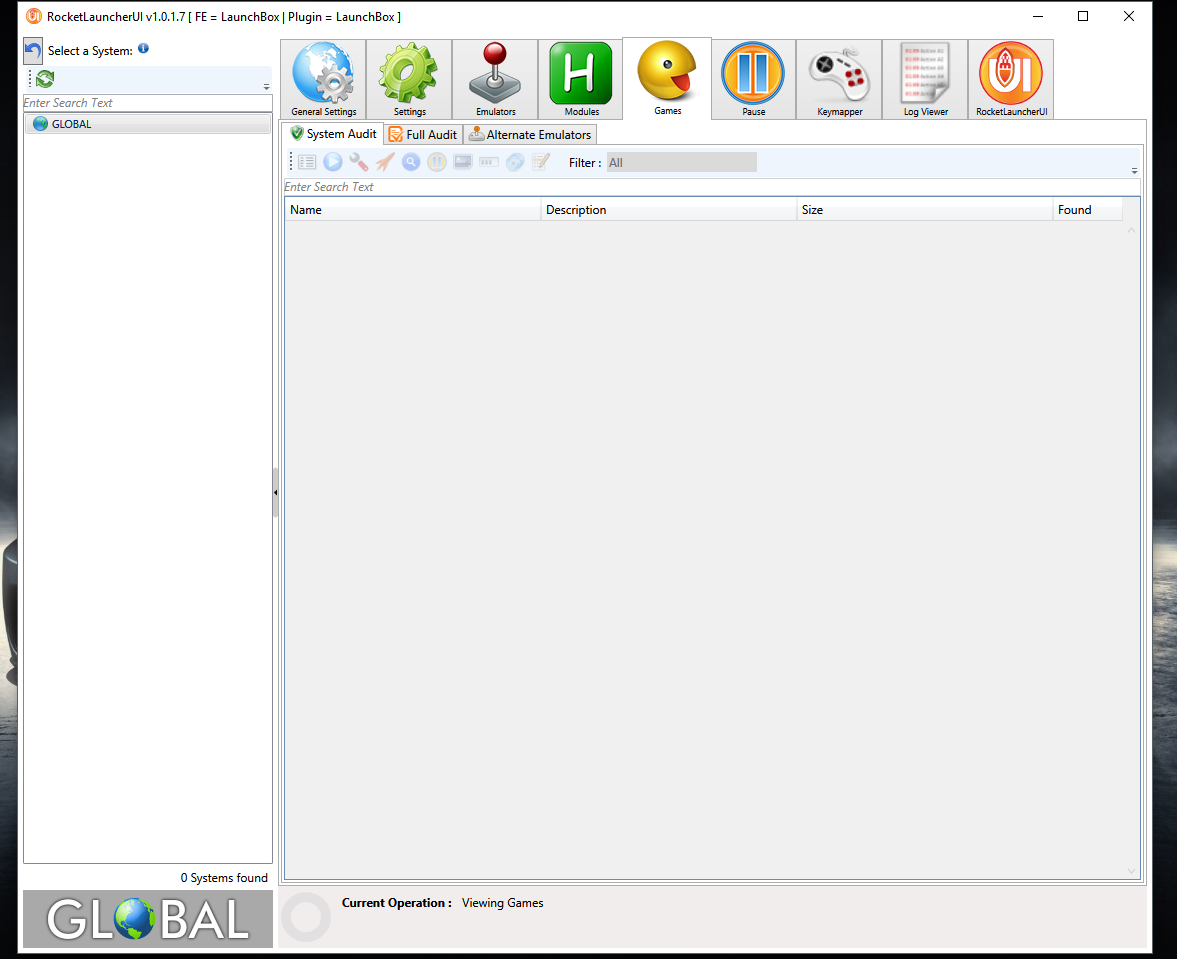Click the blue undo arrow button
The image size is (1177, 959).
pos(33,51)
